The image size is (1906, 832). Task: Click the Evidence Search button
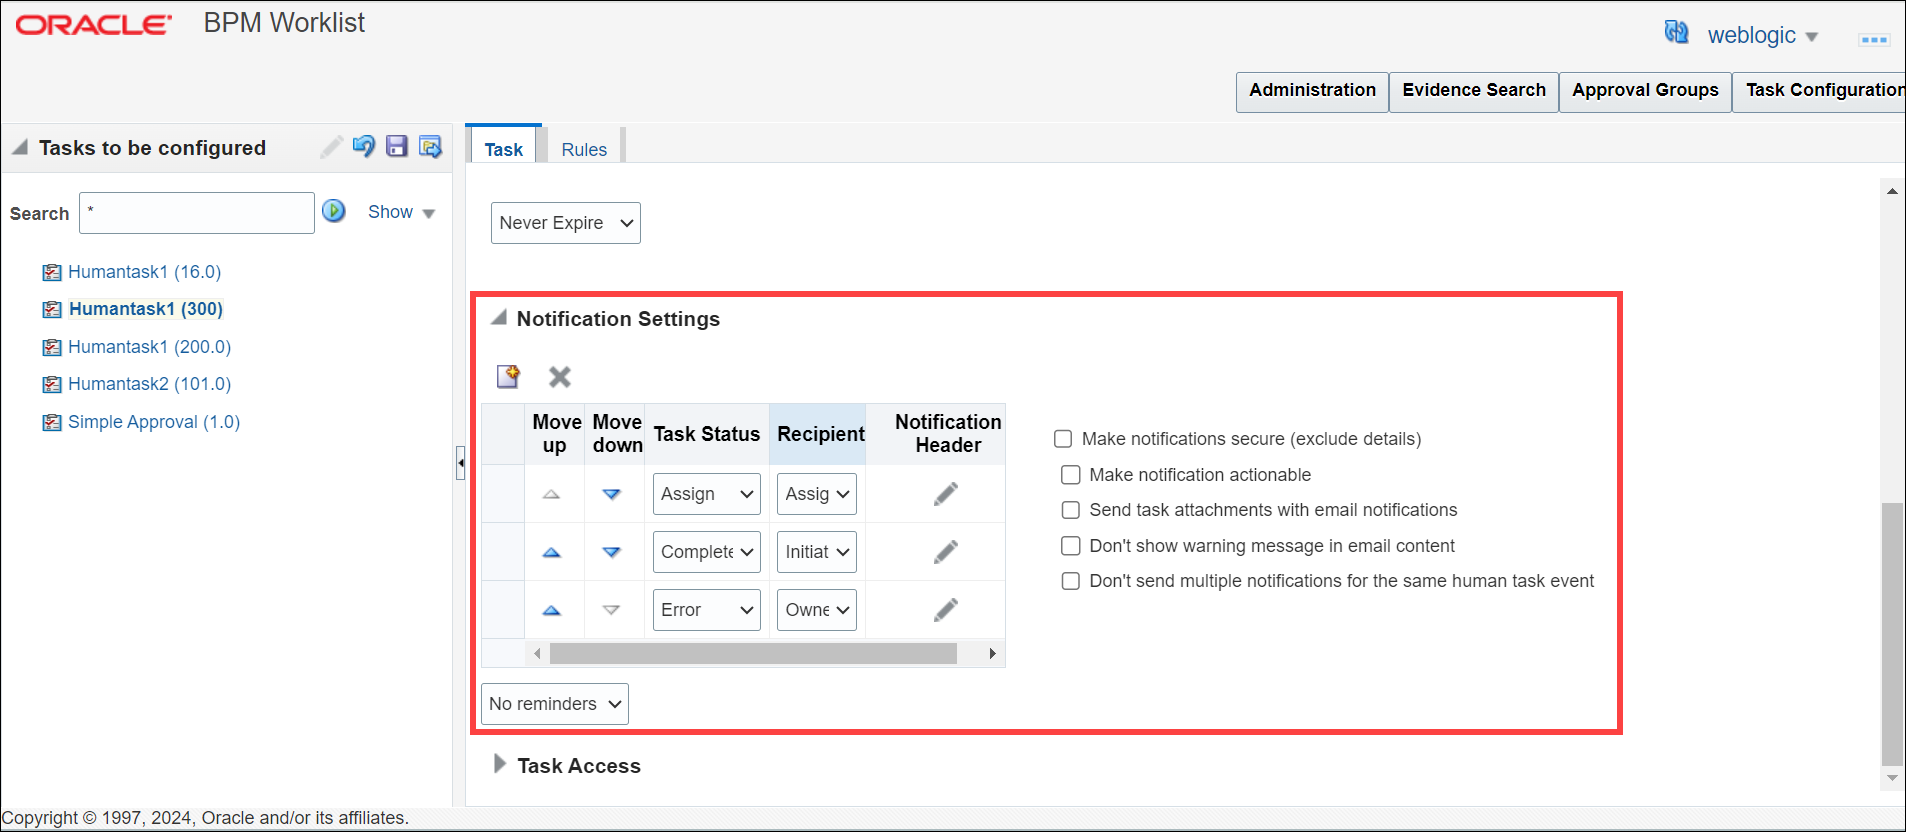pos(1473,91)
